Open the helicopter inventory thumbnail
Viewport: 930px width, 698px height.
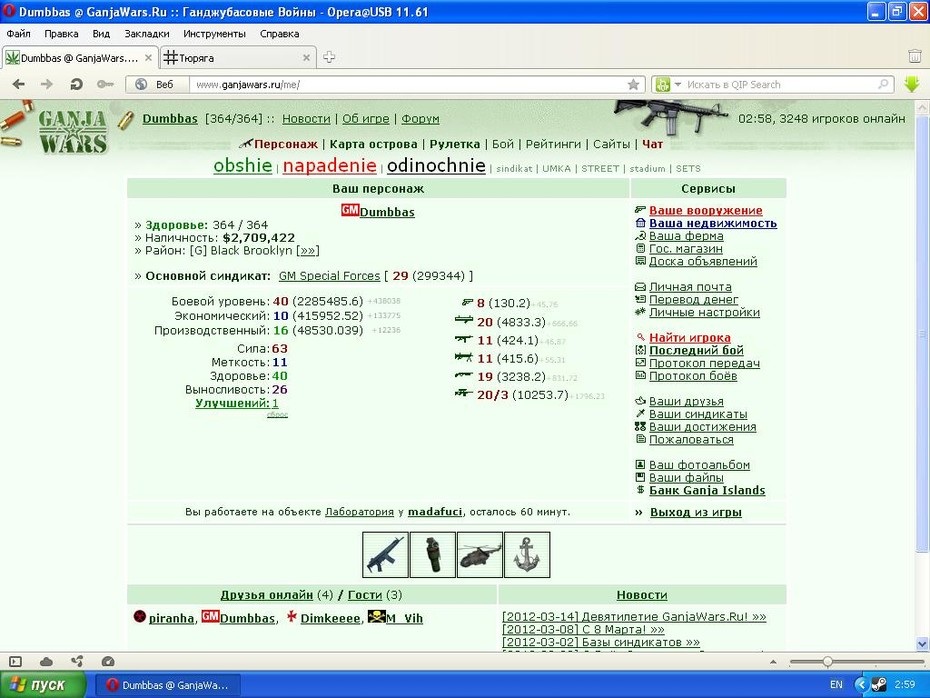480,554
